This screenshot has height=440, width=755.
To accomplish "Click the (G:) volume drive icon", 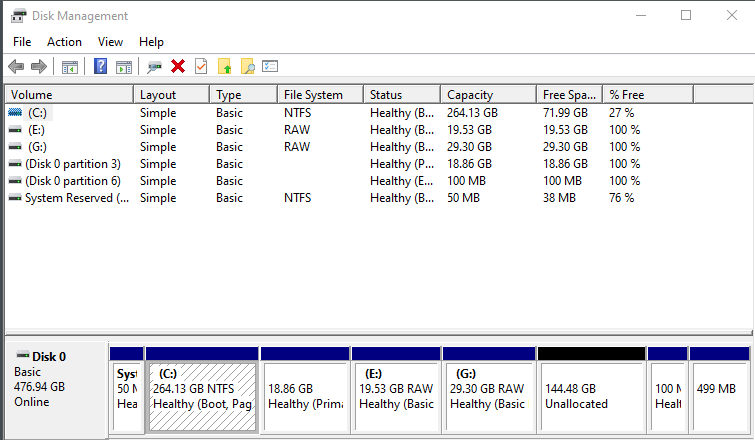I will pyautogui.click(x=15, y=146).
